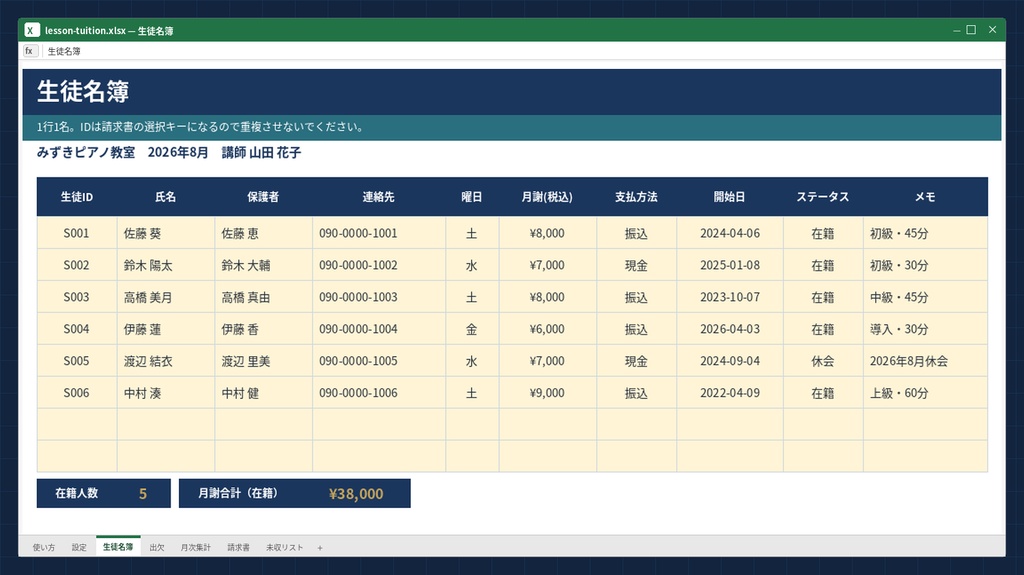1024x575 pixels.
Task: Click the 生徒ID column header
Action: 77,197
